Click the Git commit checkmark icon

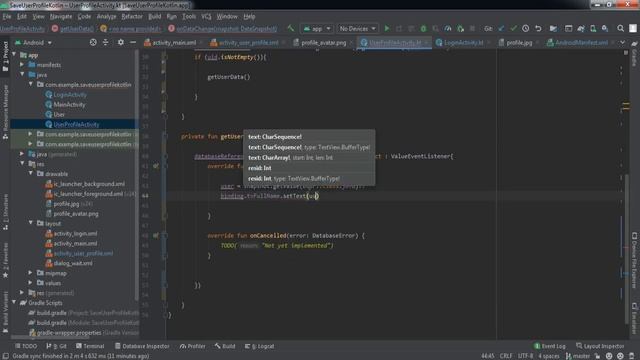513,29
